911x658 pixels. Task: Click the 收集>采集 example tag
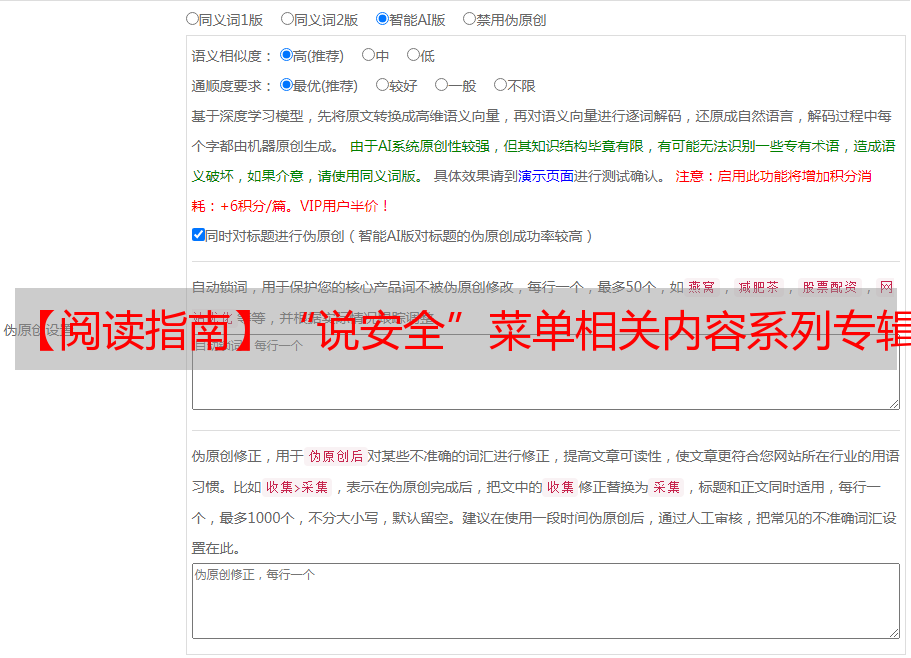[297, 487]
